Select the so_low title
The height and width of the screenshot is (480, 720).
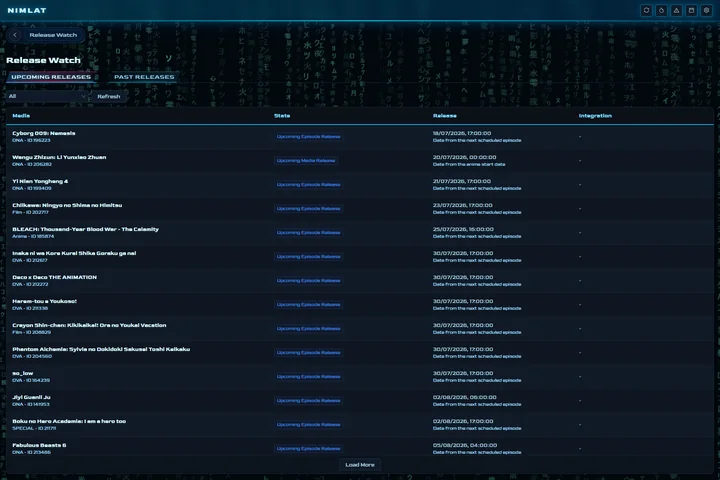pyautogui.click(x=22, y=373)
